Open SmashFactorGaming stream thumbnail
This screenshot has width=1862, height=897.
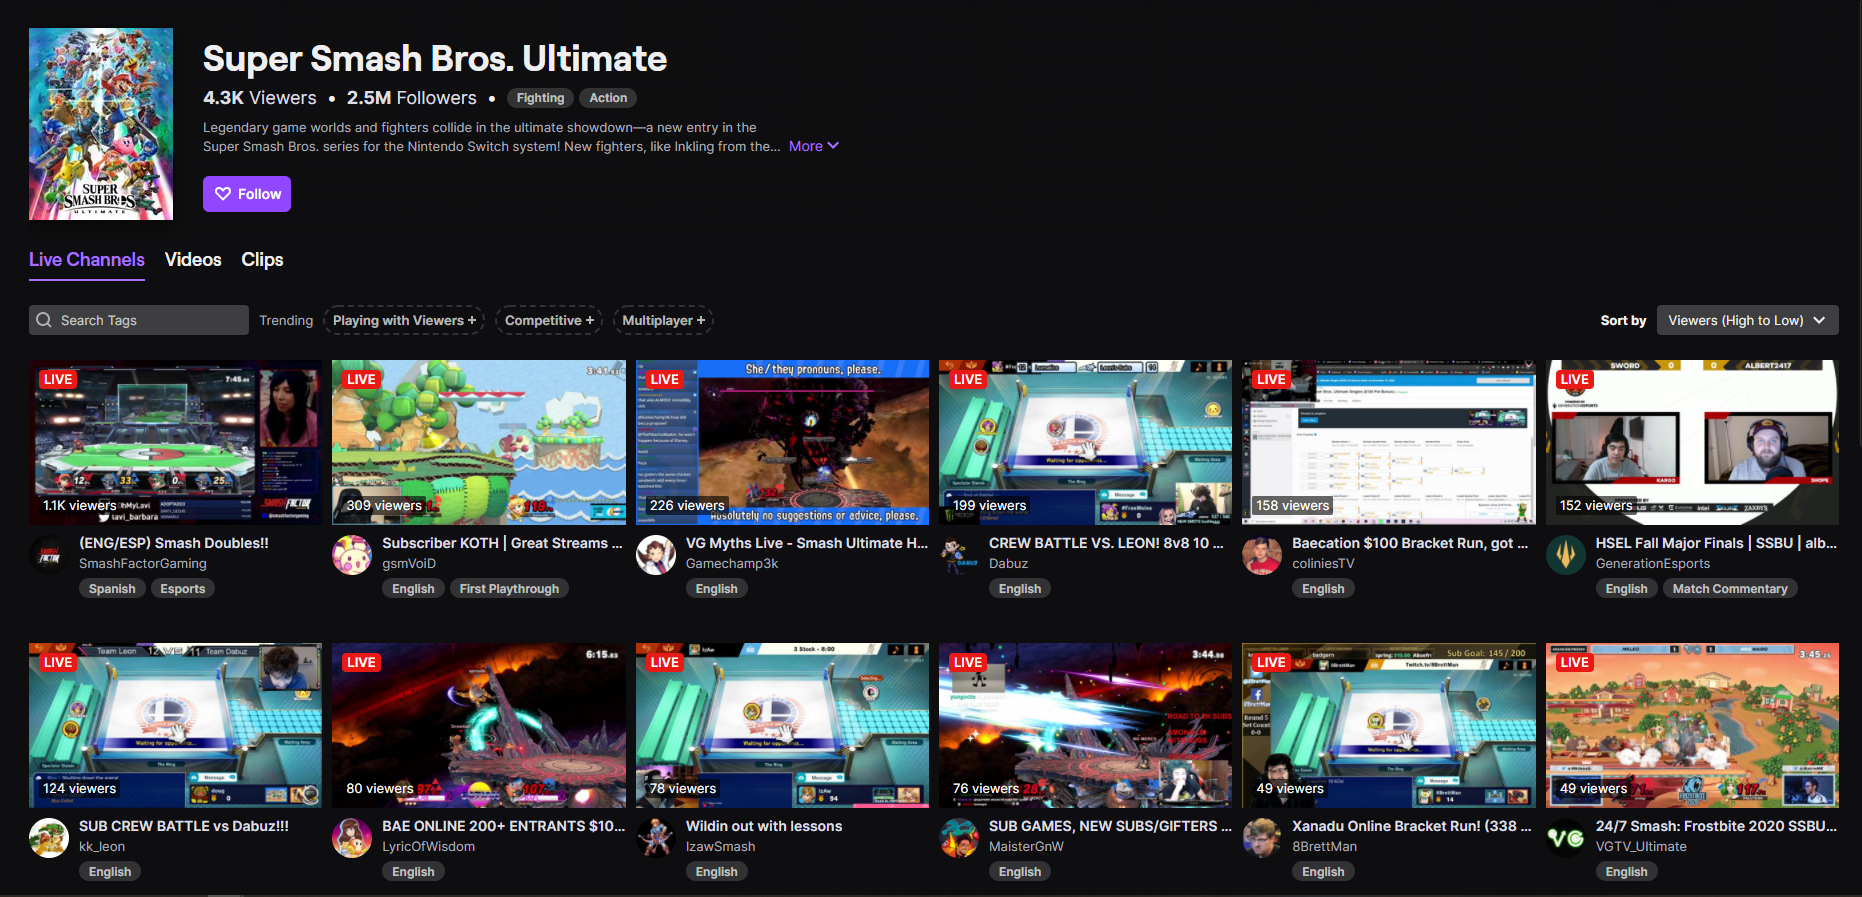click(x=176, y=442)
